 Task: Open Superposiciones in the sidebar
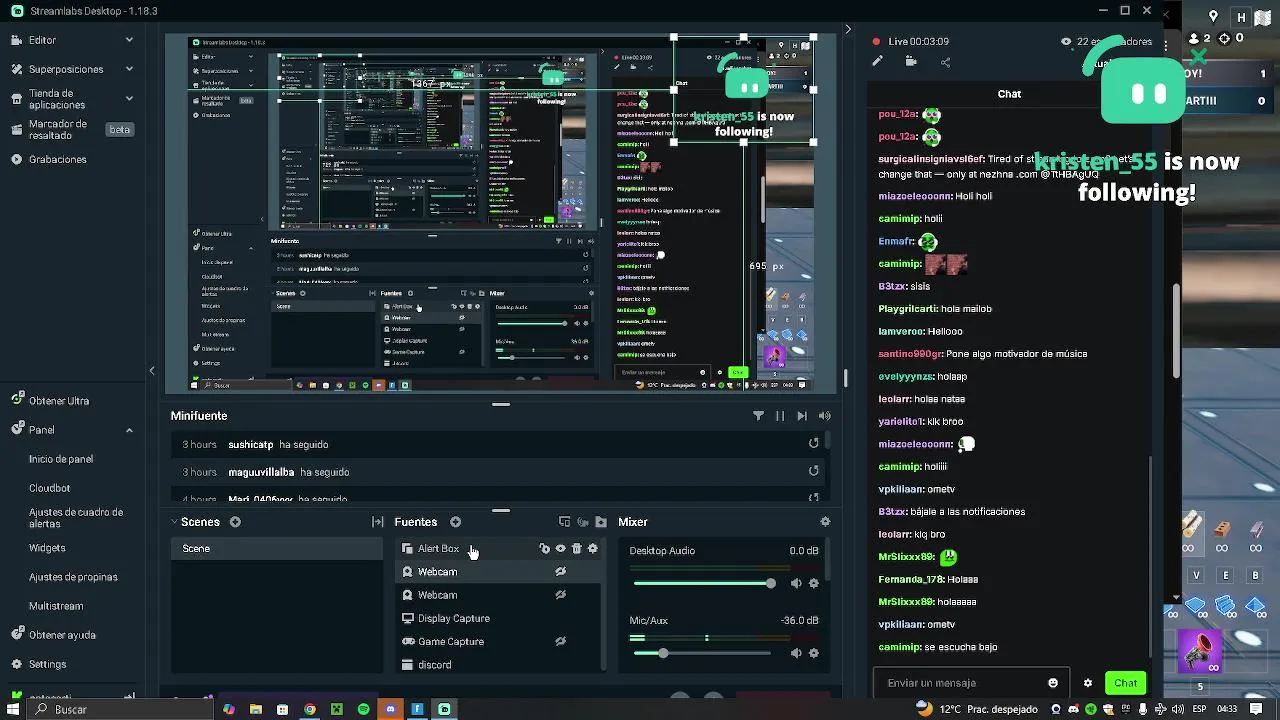click(x=66, y=69)
